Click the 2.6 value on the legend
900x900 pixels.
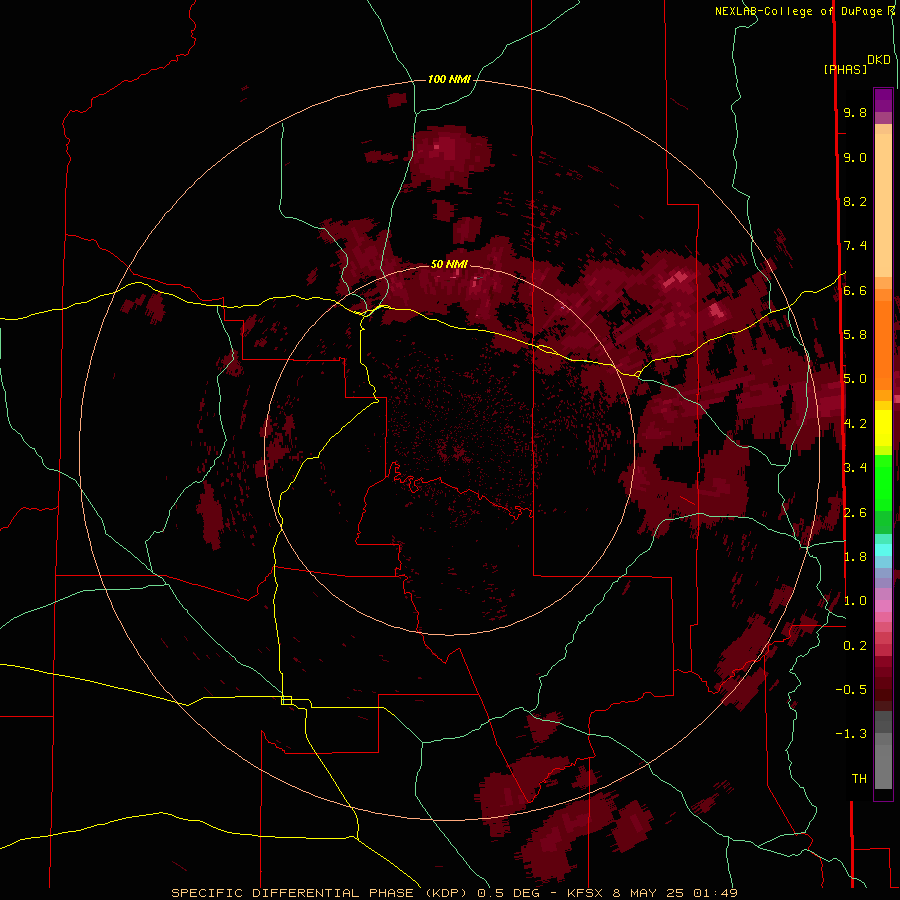click(855, 513)
